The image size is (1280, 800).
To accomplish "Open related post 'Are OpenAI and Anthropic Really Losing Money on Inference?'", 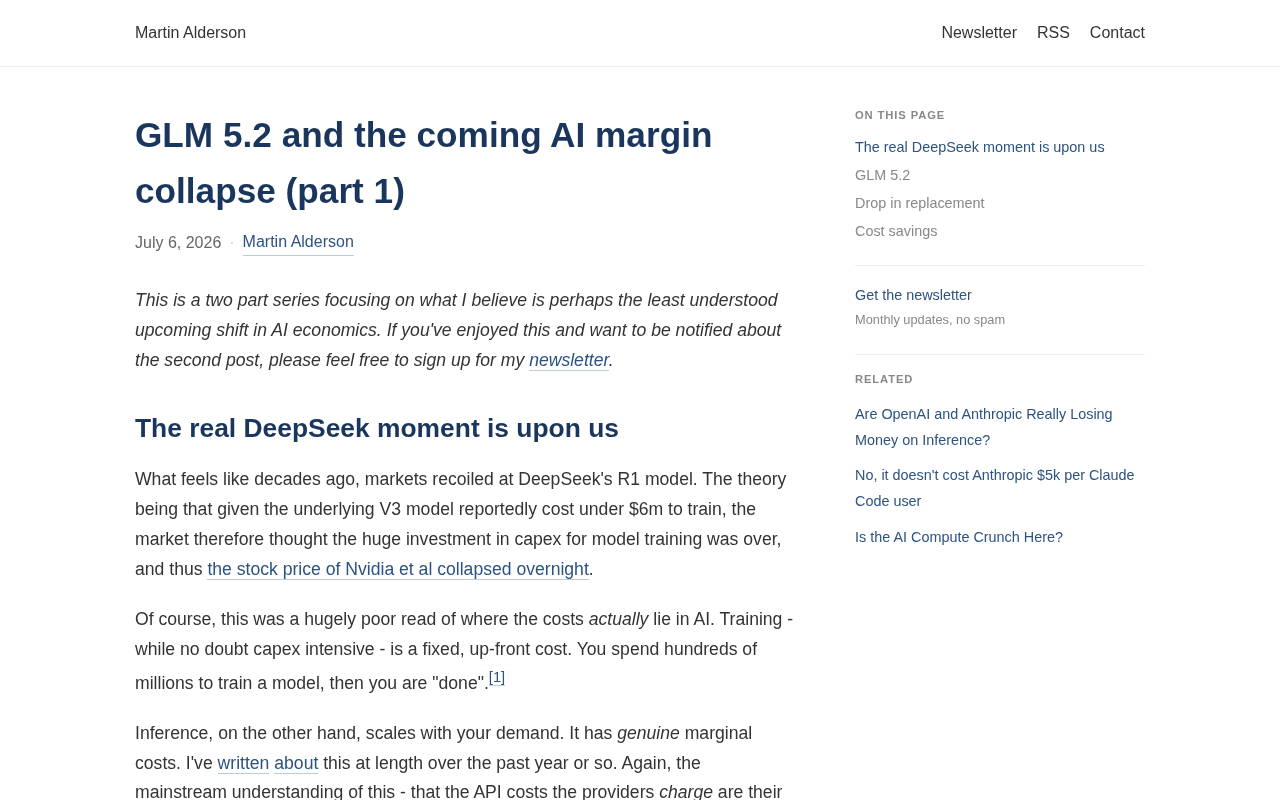I will click(984, 427).
